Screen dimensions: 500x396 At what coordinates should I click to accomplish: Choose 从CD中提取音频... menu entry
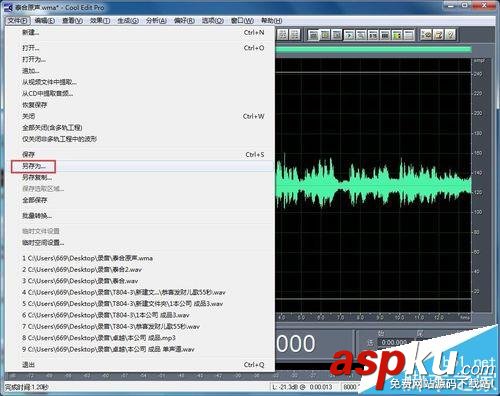pyautogui.click(x=140, y=93)
